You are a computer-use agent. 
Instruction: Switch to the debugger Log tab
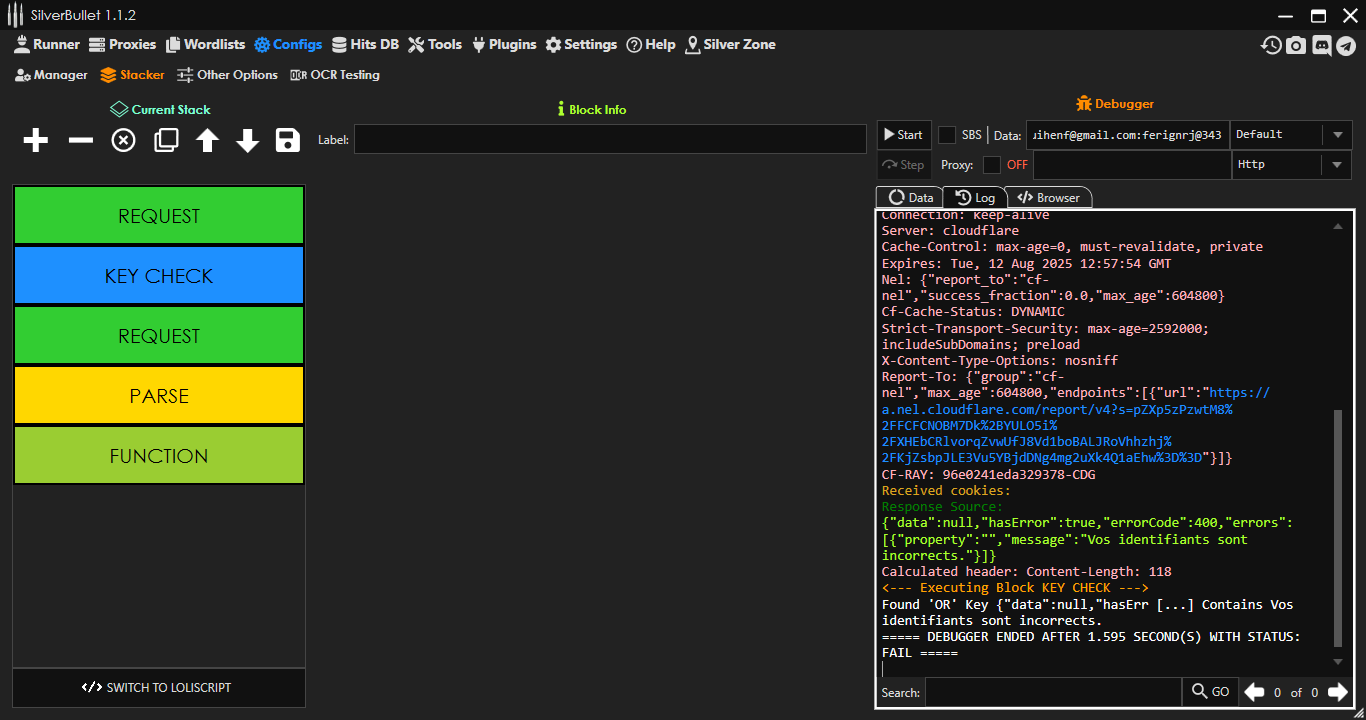[974, 198]
